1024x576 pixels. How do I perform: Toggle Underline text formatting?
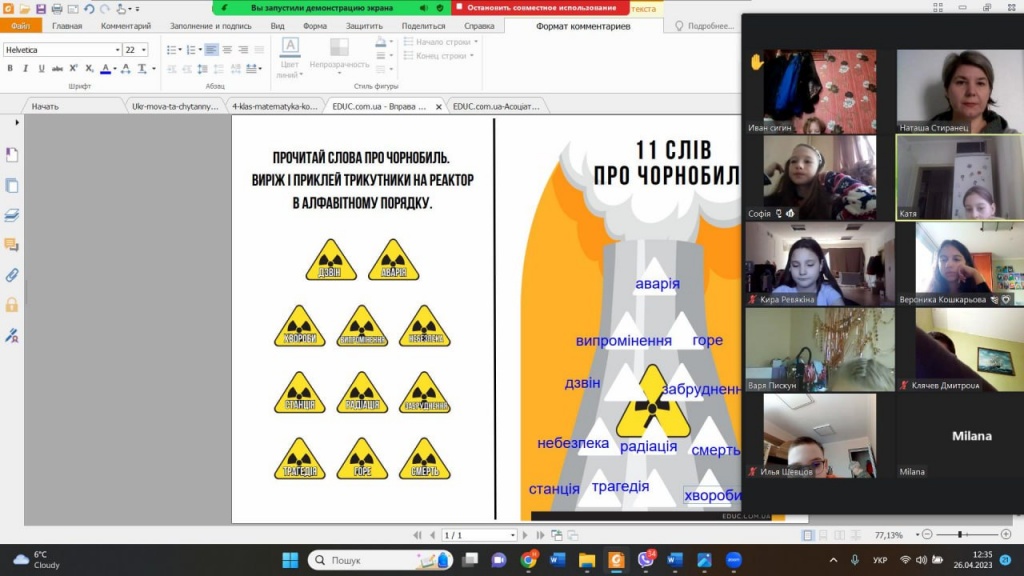[x=41, y=68]
